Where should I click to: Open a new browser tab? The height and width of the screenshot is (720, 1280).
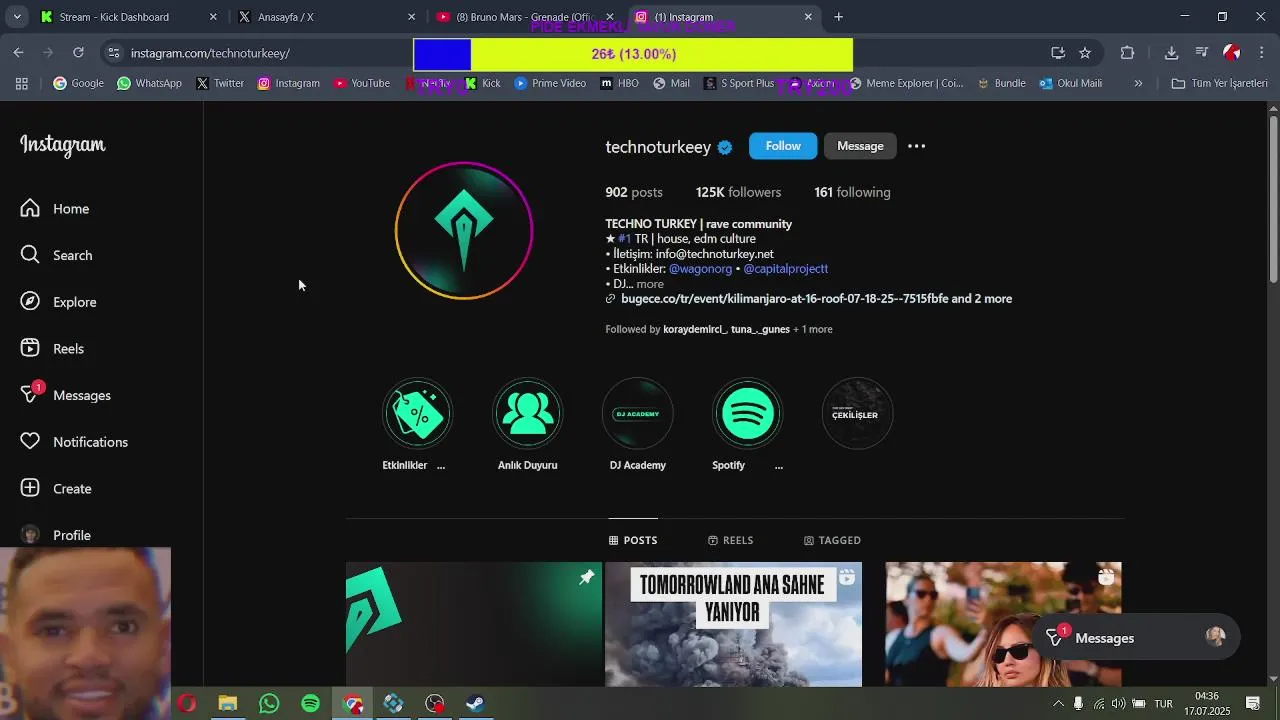click(838, 17)
